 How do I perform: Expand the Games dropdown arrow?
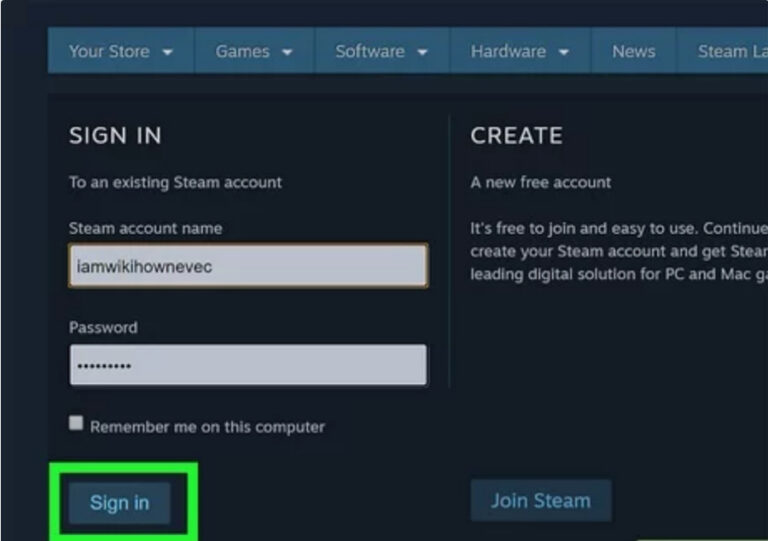coord(288,52)
